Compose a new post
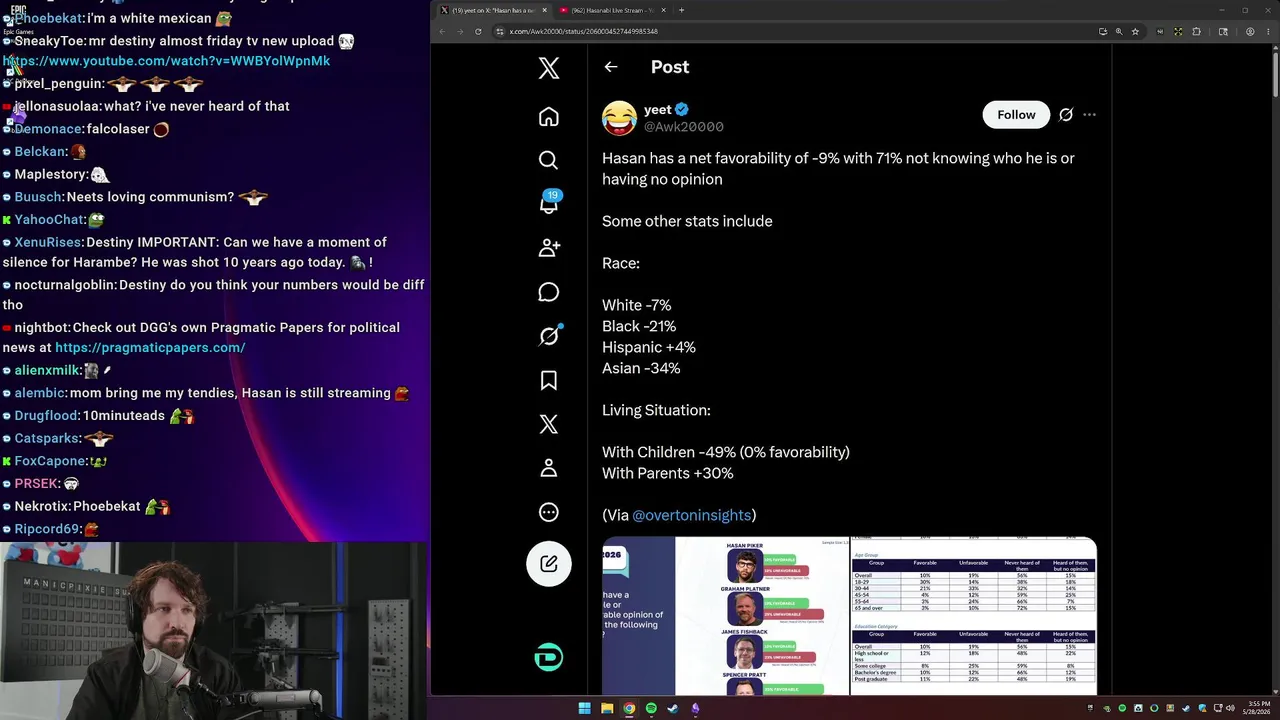This screenshot has height=720, width=1280. coord(549,564)
